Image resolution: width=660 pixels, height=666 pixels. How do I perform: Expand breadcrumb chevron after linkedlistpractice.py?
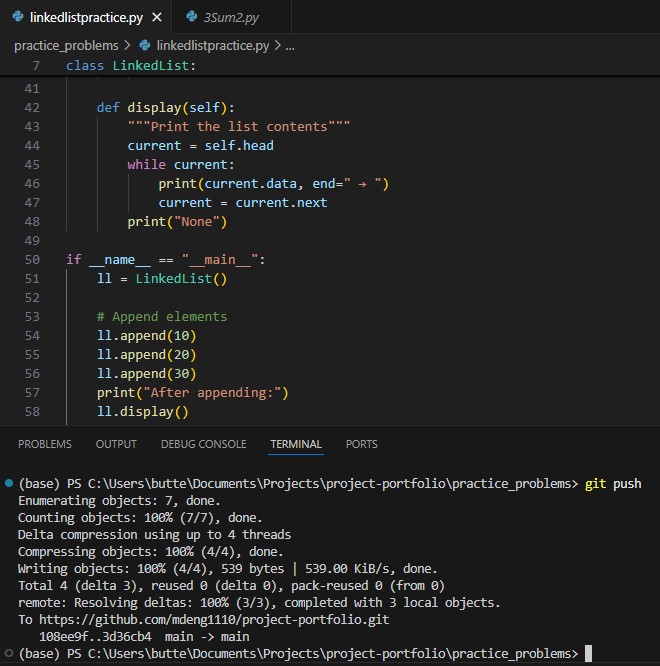tap(277, 45)
